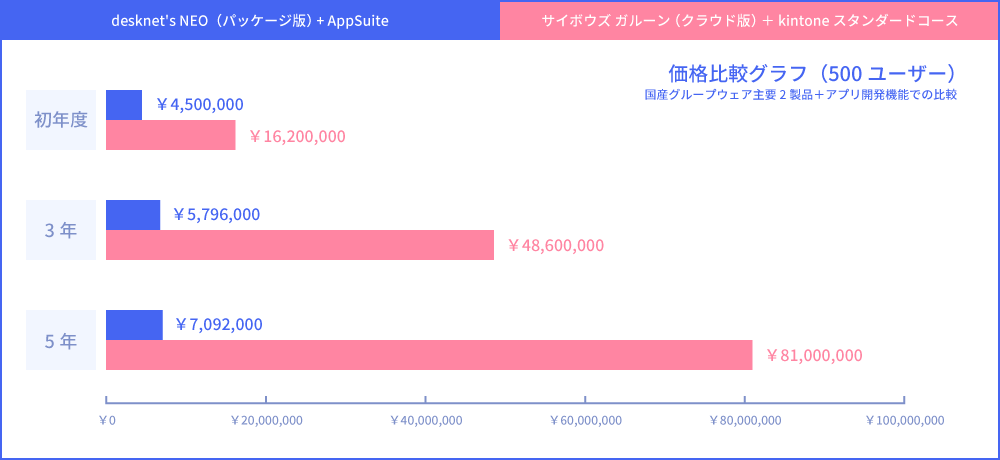Click the ￥5,796,000 value label
Screen dimensions: 1000x460
pos(216,214)
